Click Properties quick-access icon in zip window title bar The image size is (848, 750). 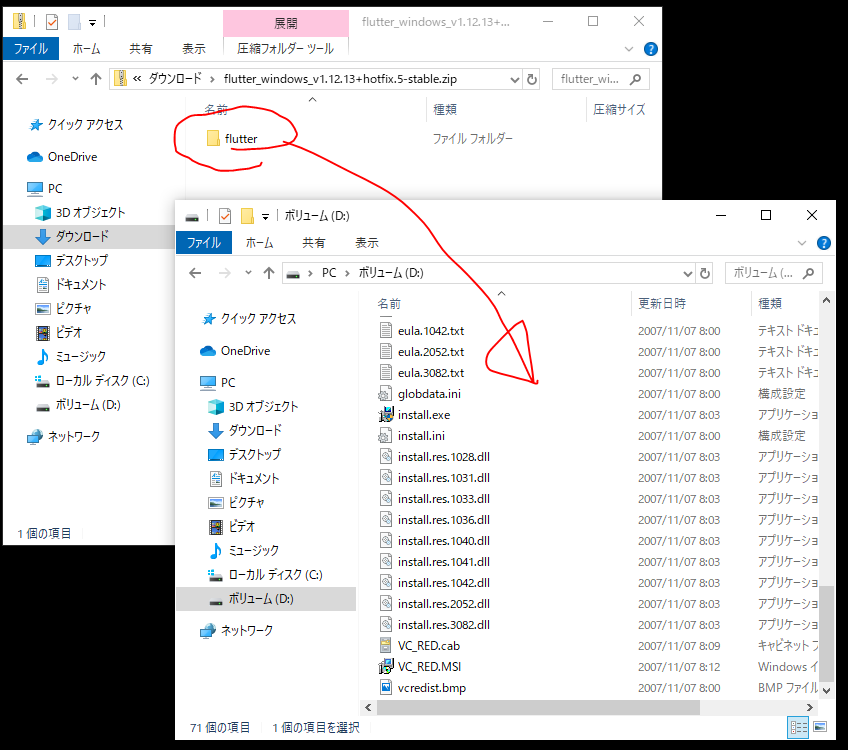pos(52,22)
